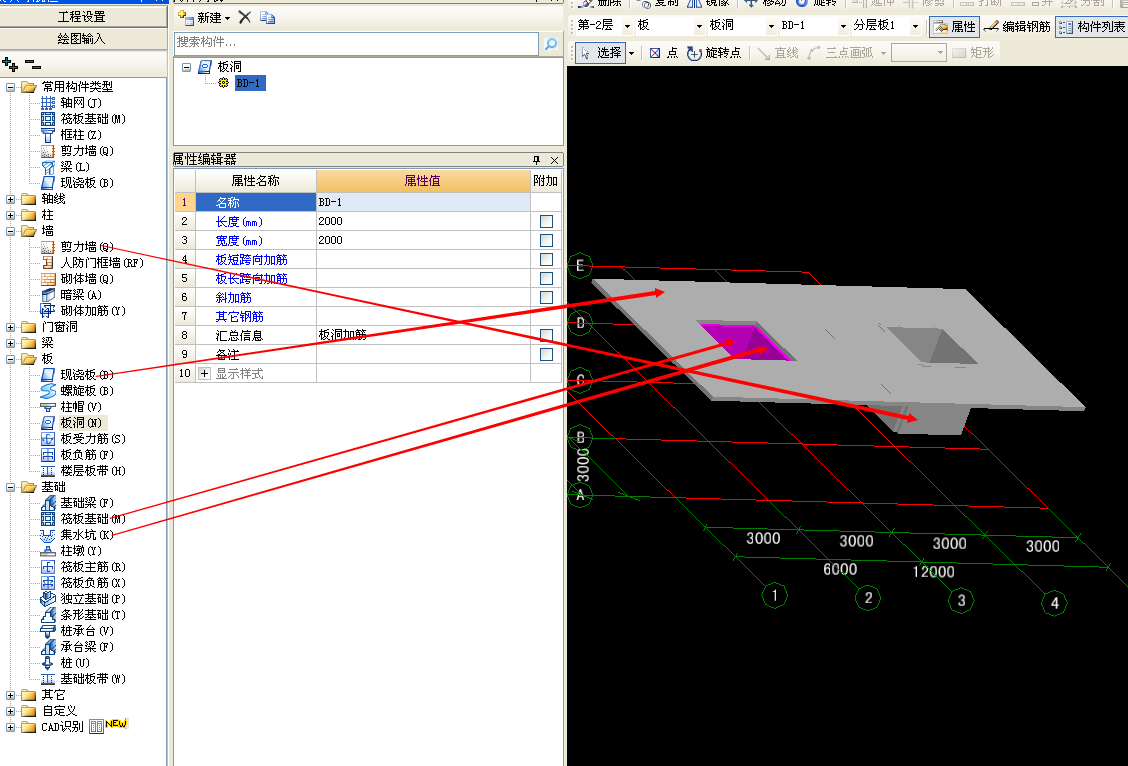Viewport: 1128px width, 766px height.
Task: Choose the 旋转点 draw tool
Action: [x=714, y=53]
